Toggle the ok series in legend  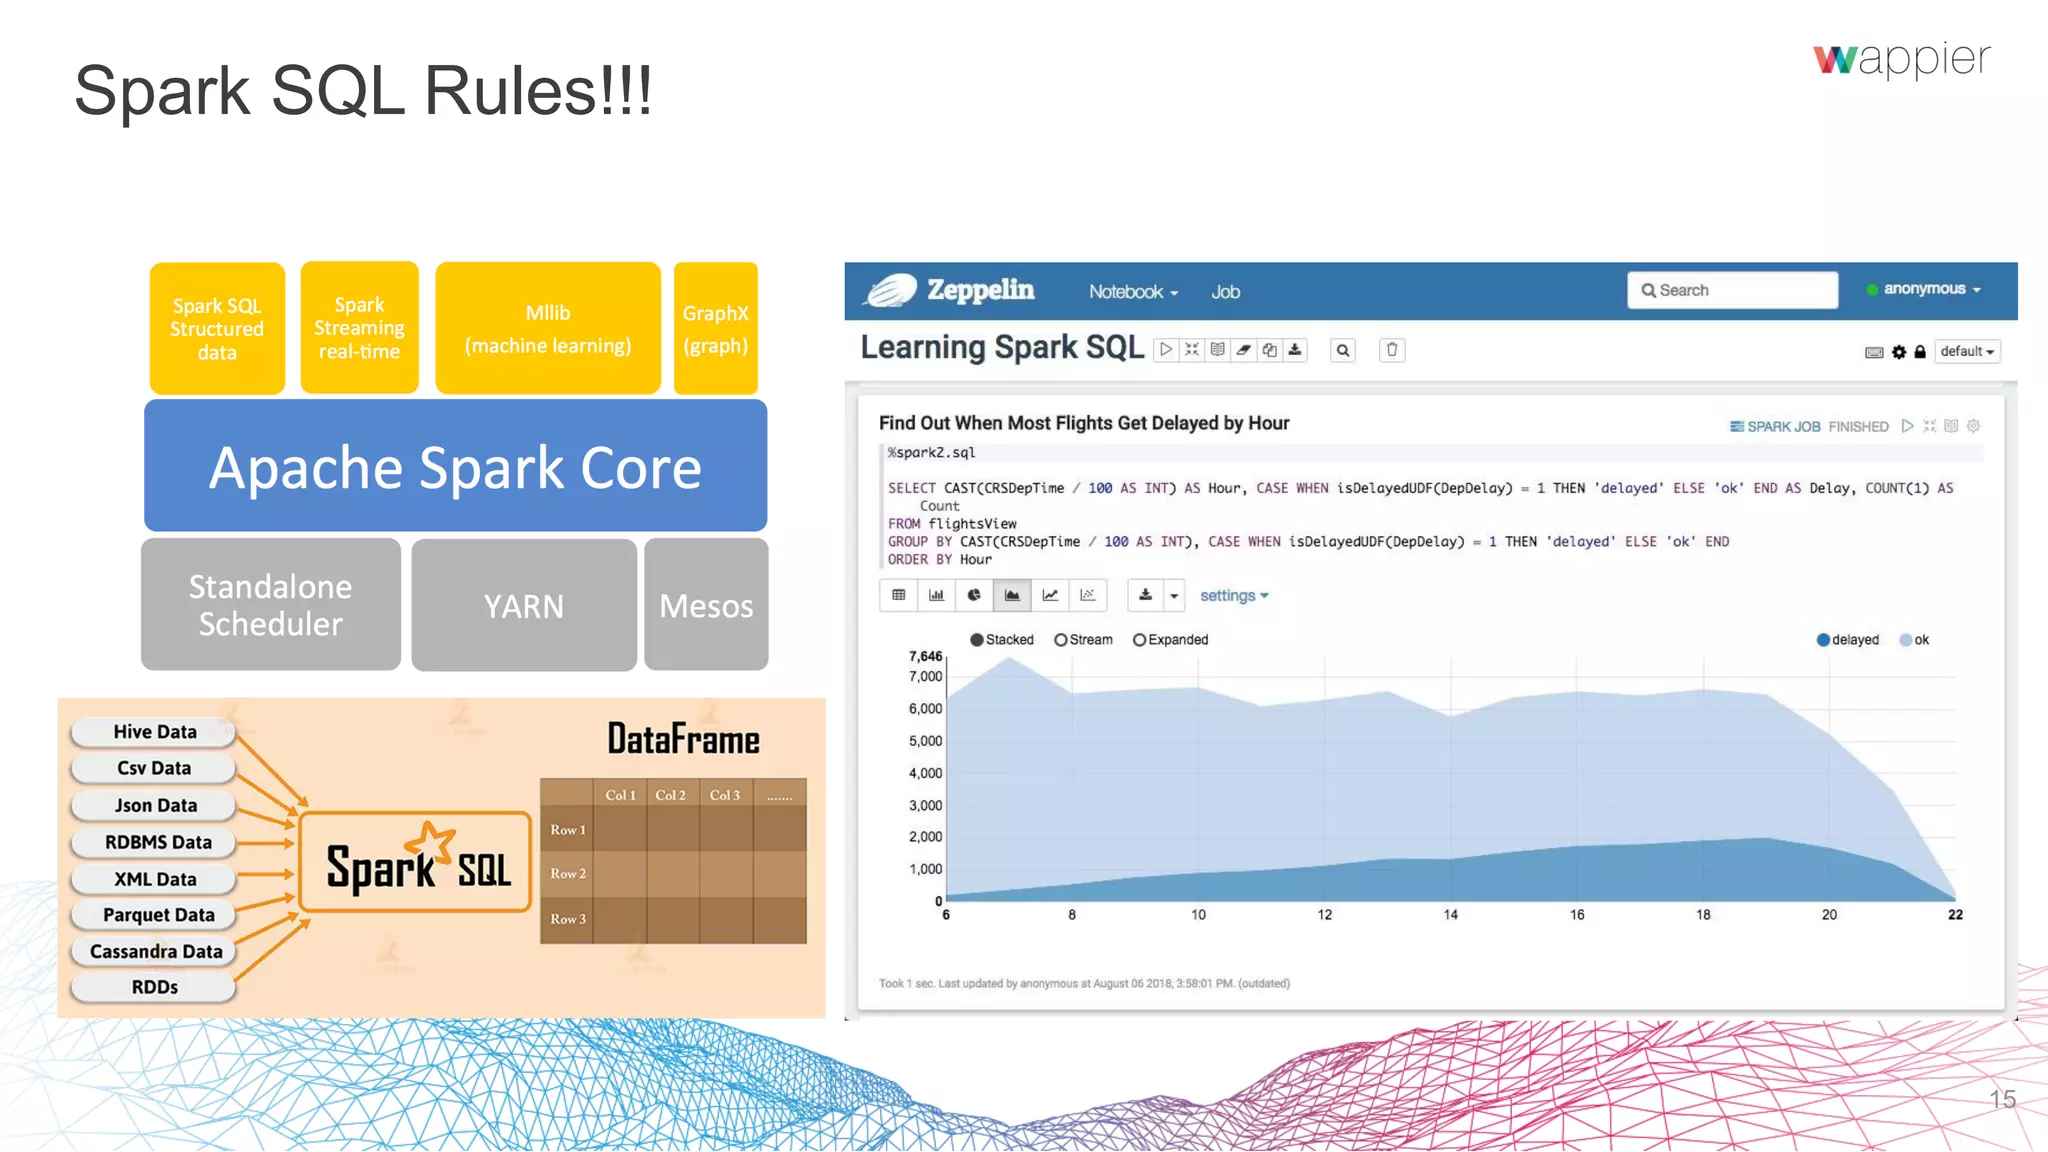[x=1914, y=640]
